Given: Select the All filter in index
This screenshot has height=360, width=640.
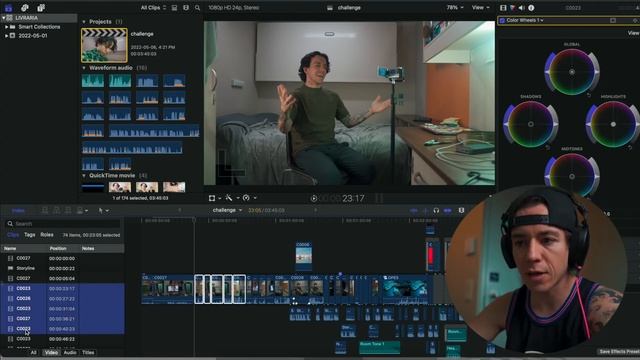Looking at the screenshot, I should [33, 352].
